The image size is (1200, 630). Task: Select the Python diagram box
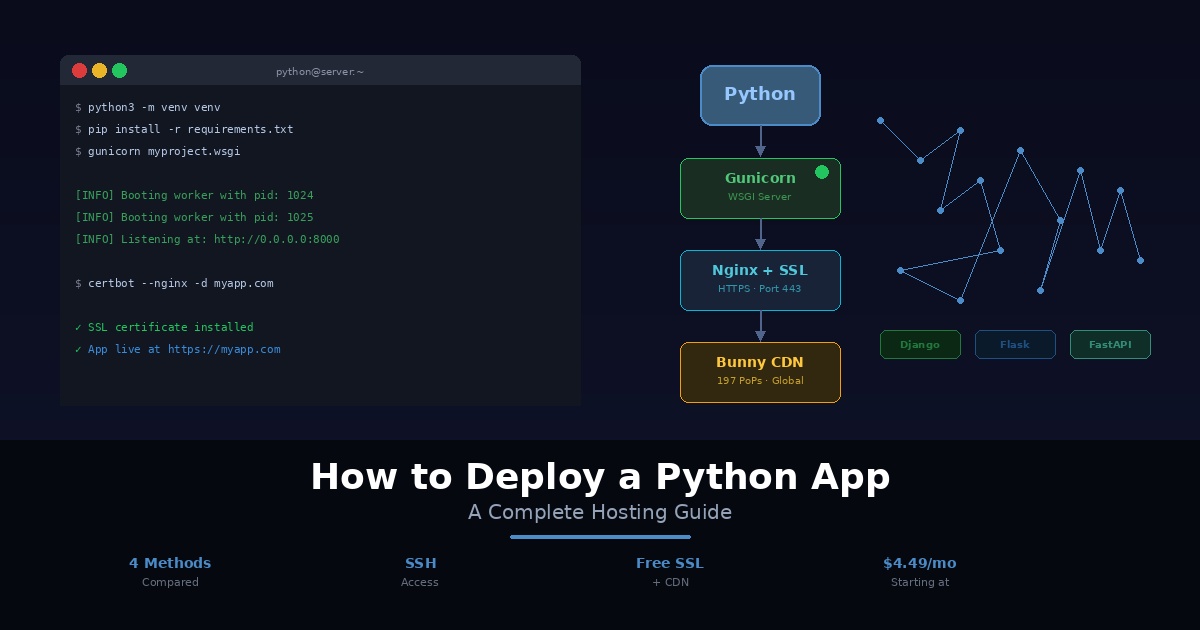[760, 95]
